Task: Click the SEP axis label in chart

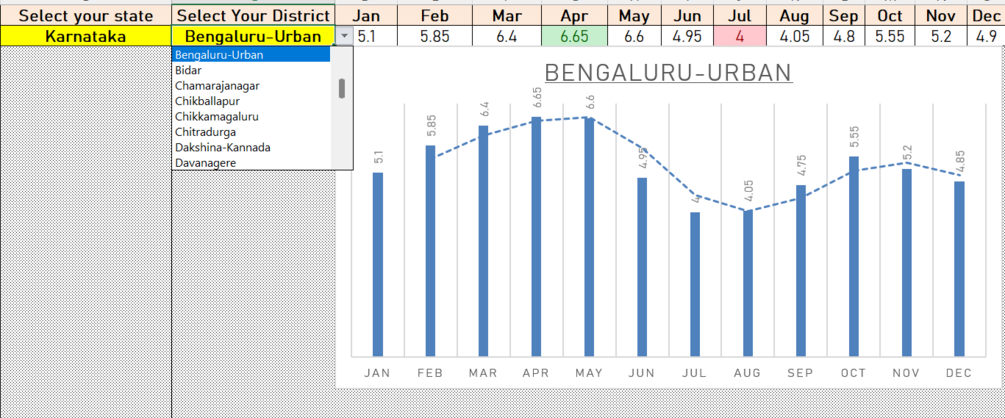Action: 801,373
